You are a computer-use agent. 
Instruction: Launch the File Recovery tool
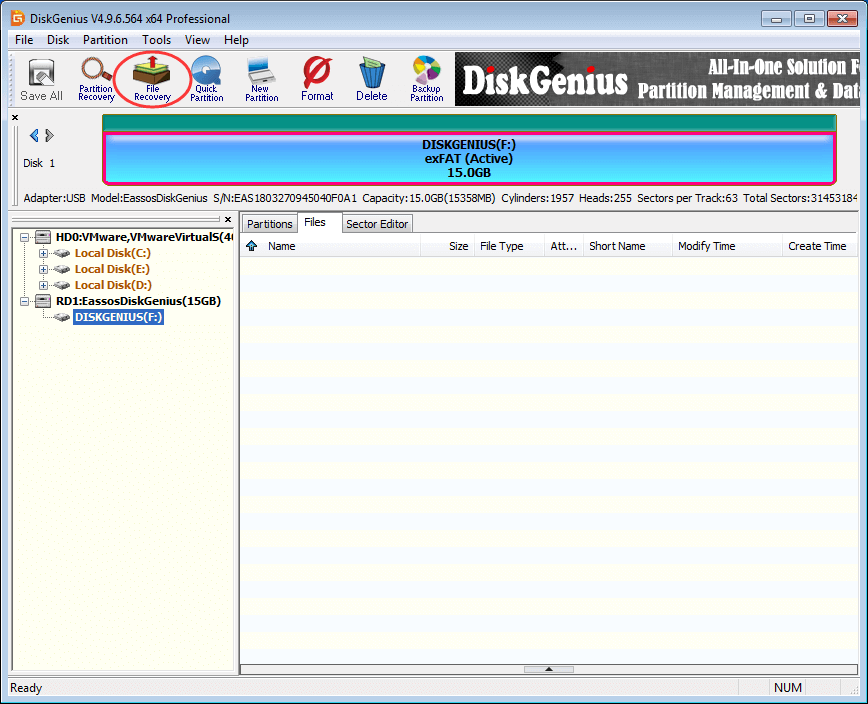point(152,80)
